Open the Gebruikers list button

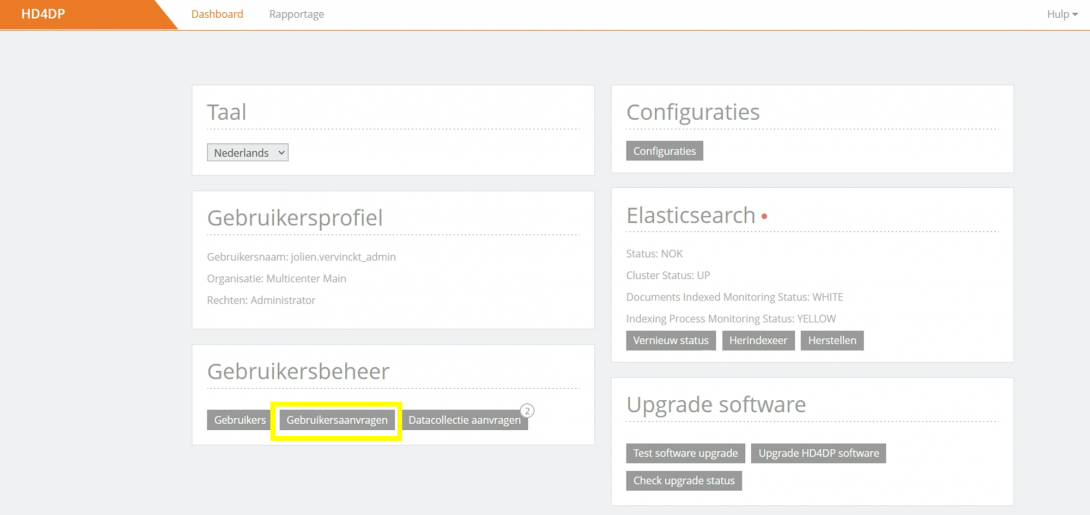(240, 421)
